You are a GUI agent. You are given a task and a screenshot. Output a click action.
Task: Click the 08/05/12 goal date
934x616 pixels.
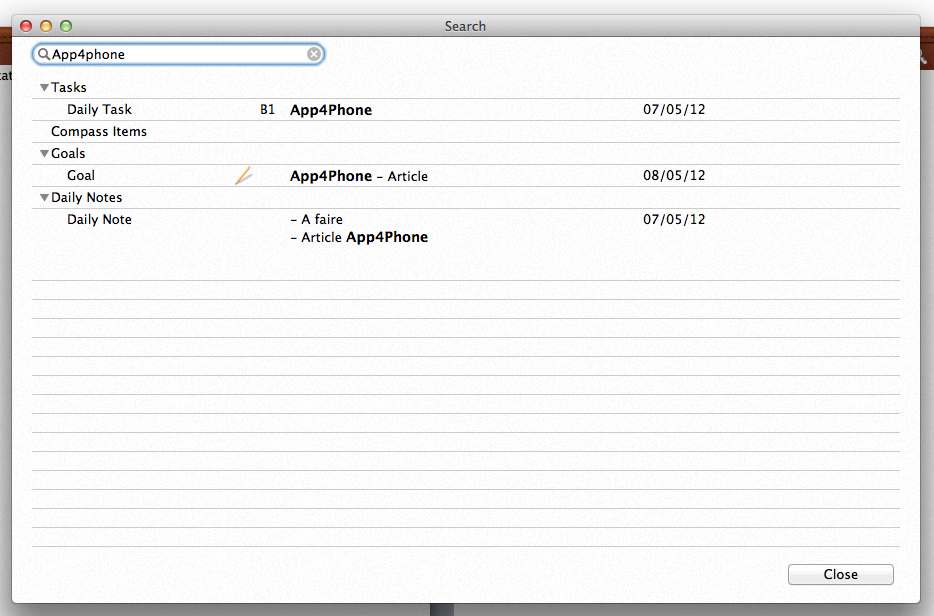pos(674,176)
